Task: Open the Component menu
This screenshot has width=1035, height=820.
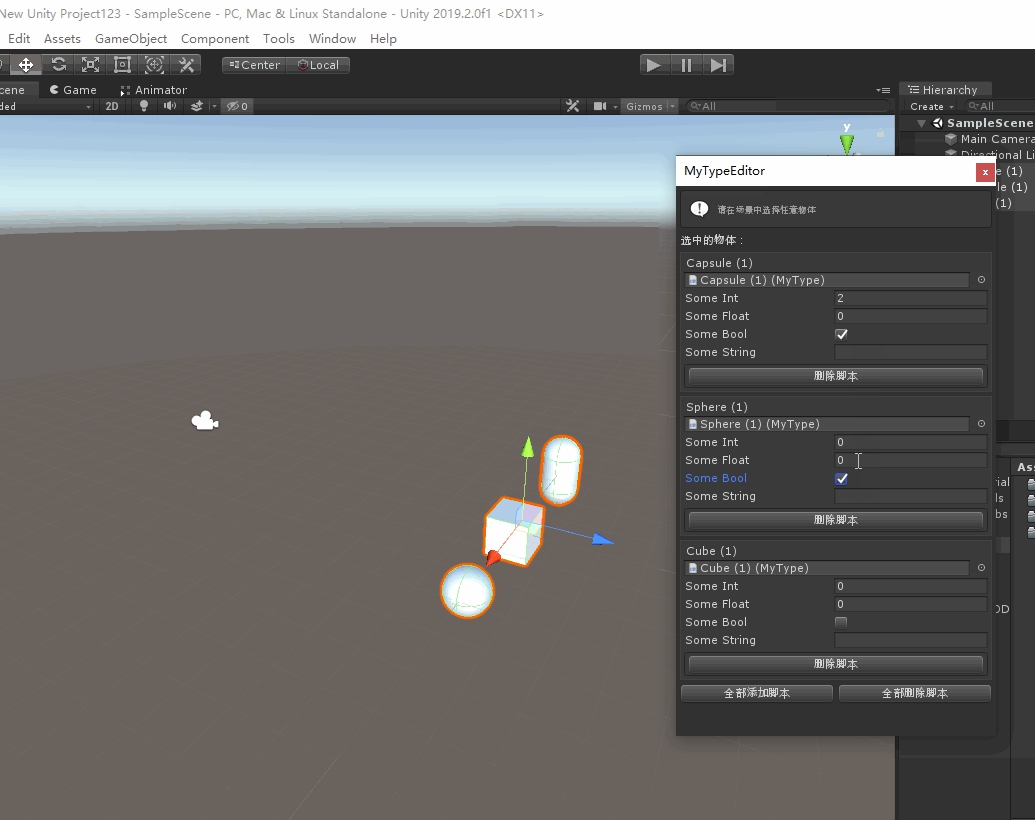Action: (215, 38)
